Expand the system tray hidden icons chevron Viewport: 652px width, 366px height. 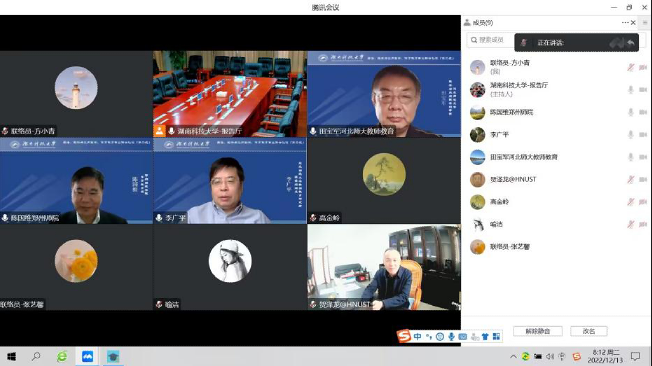coord(513,356)
